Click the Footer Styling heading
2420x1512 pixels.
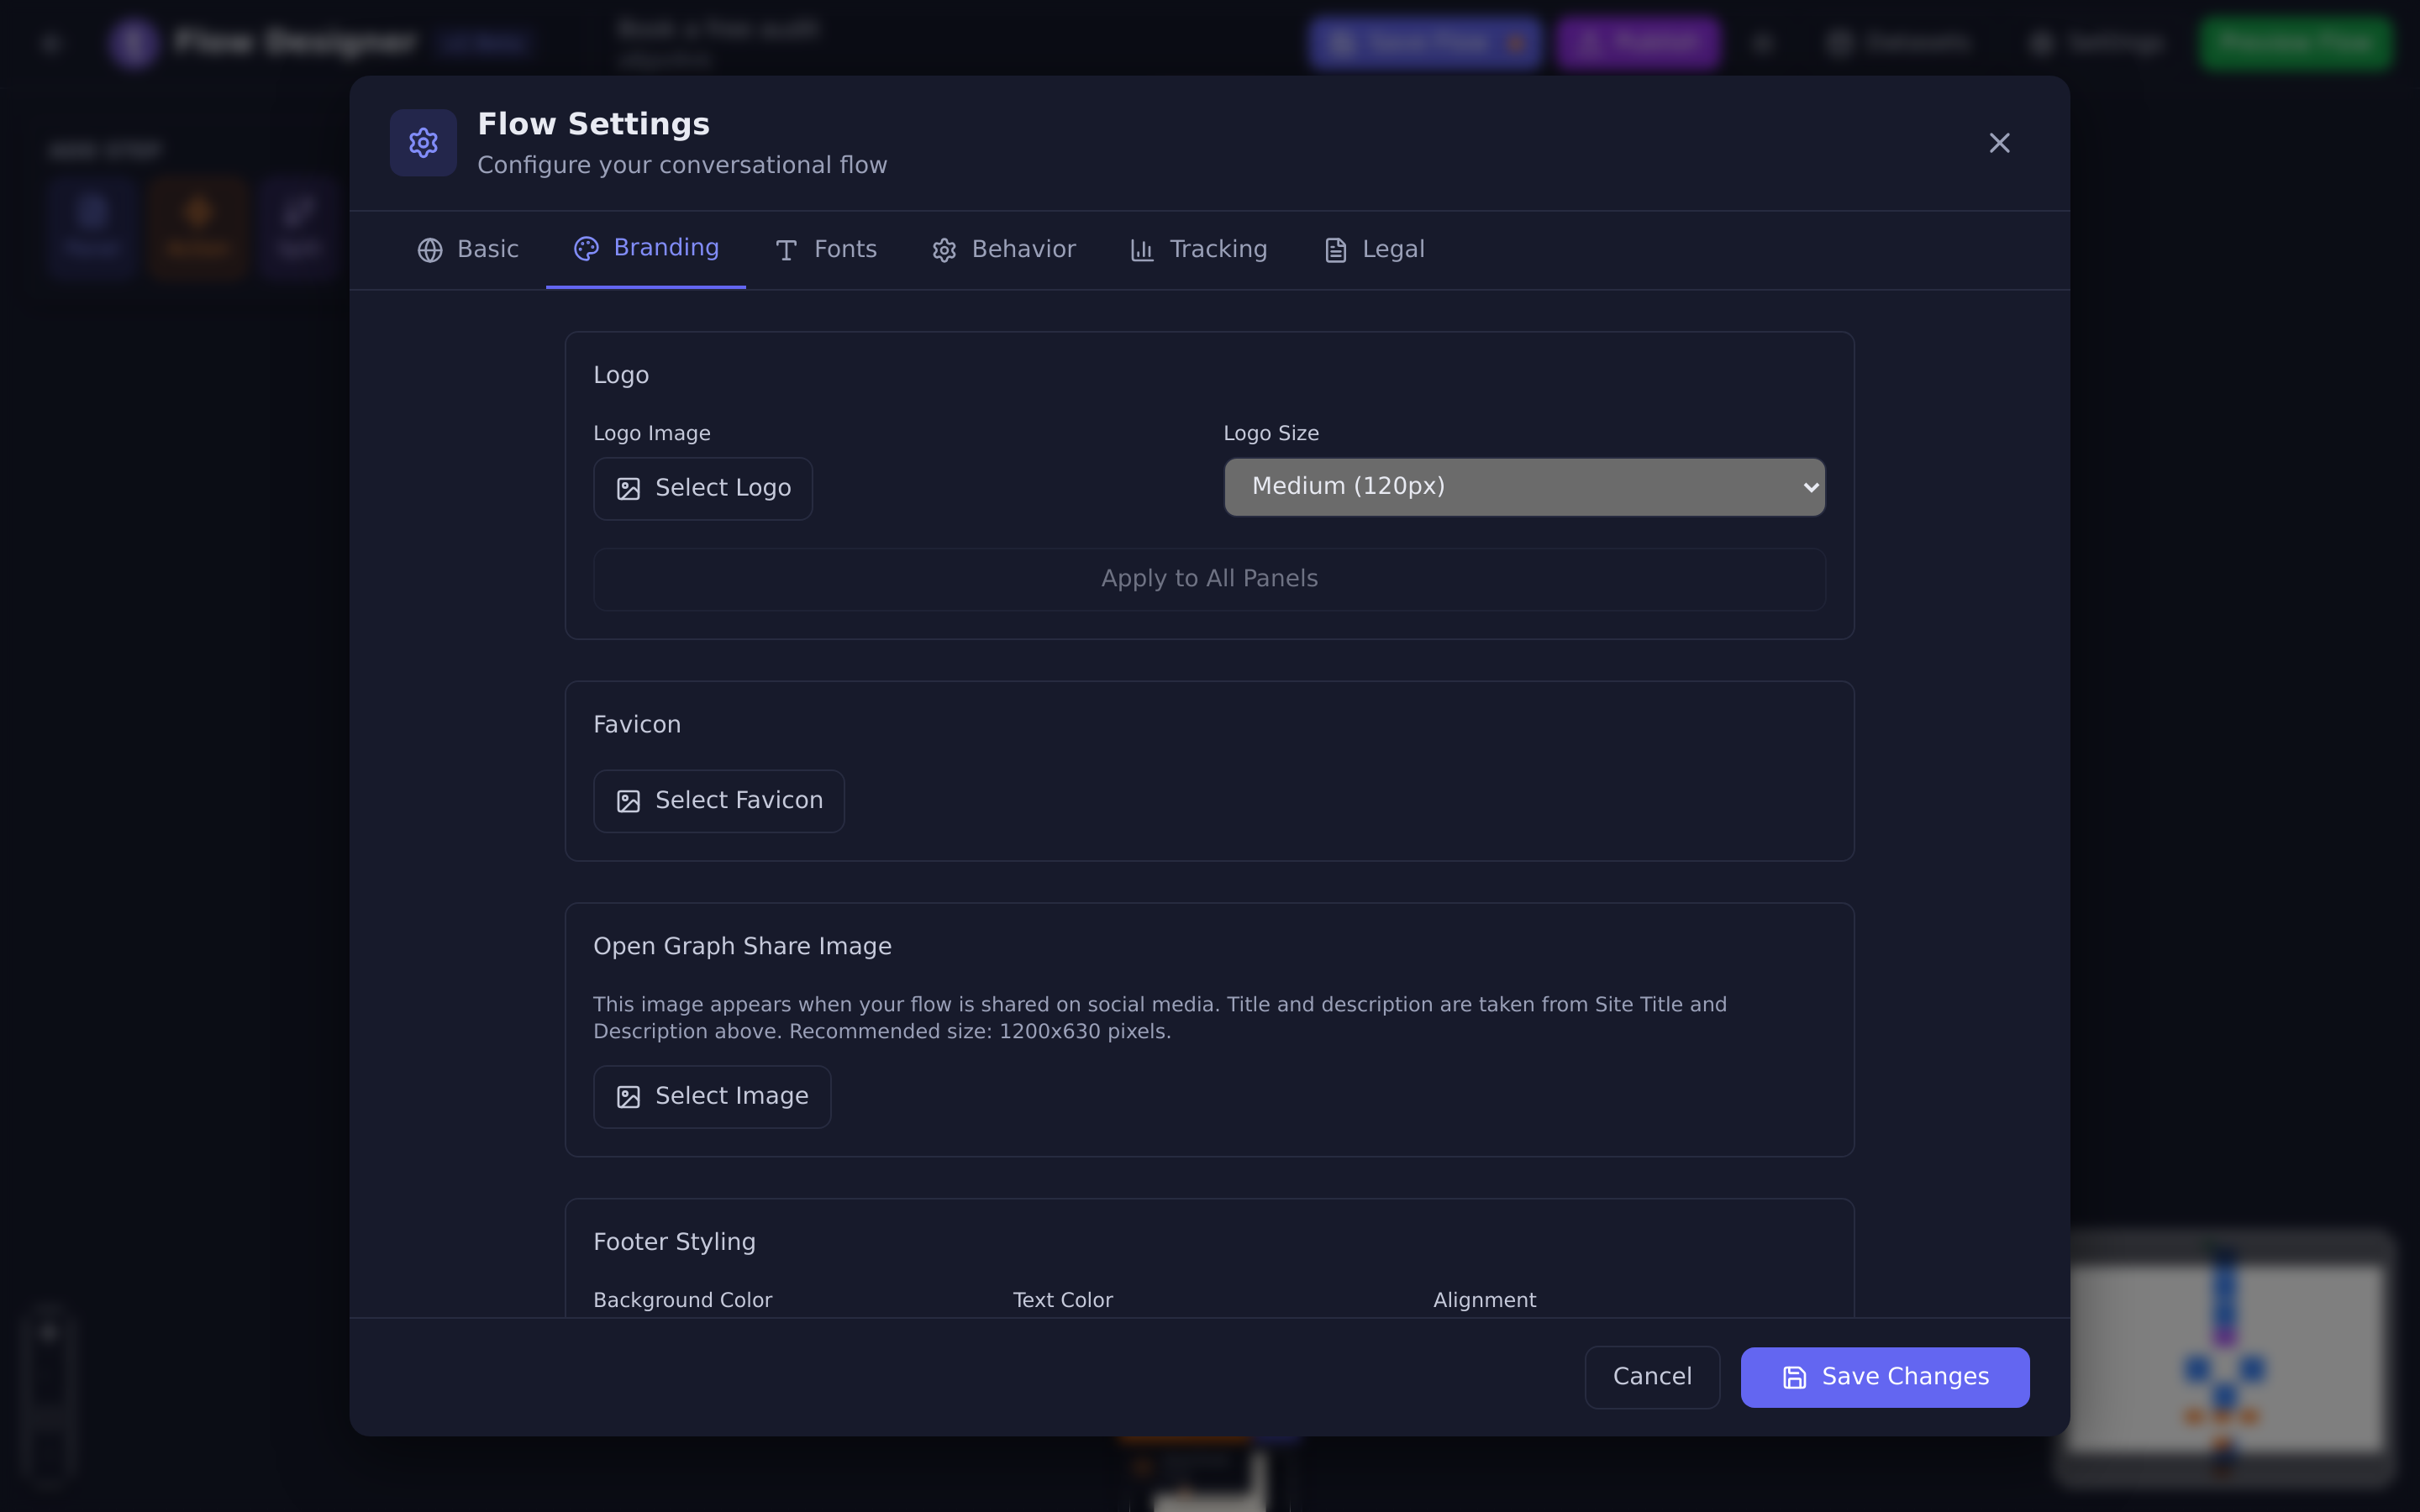tap(674, 1242)
